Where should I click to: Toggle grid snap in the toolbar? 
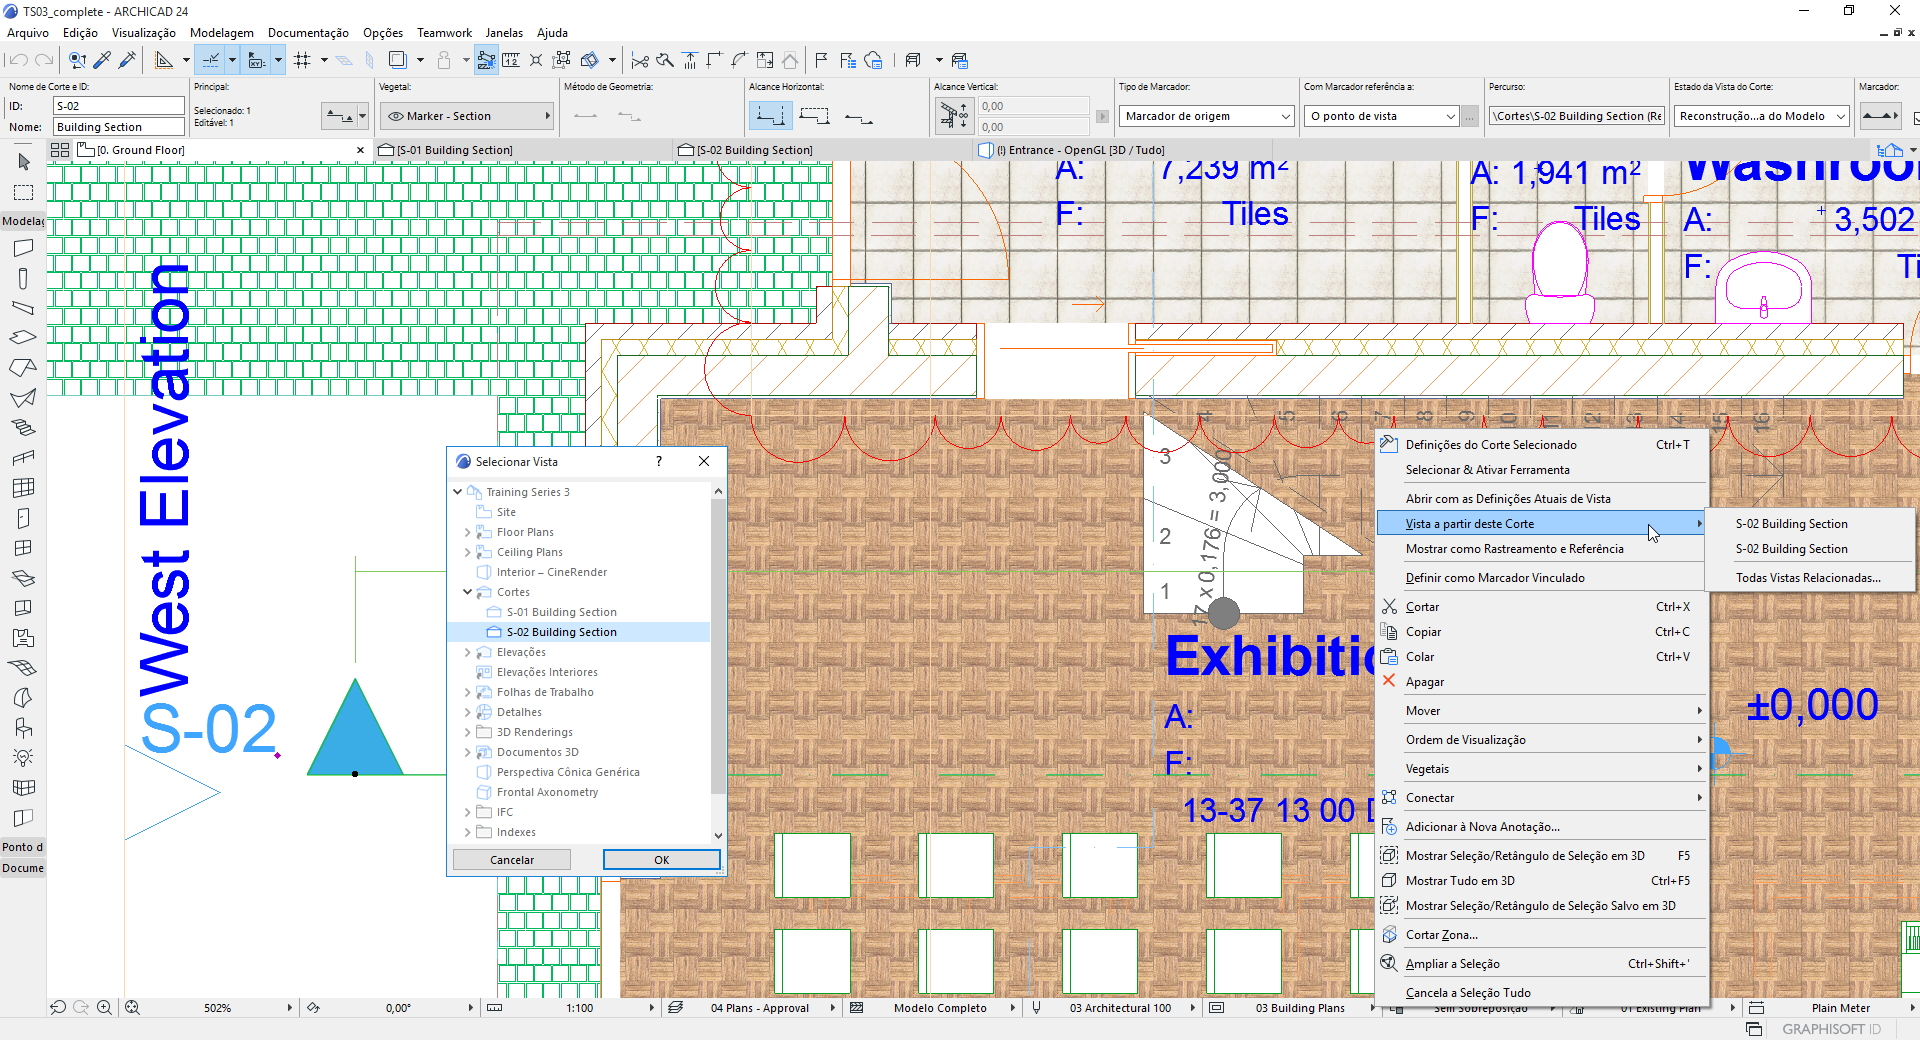tap(303, 60)
